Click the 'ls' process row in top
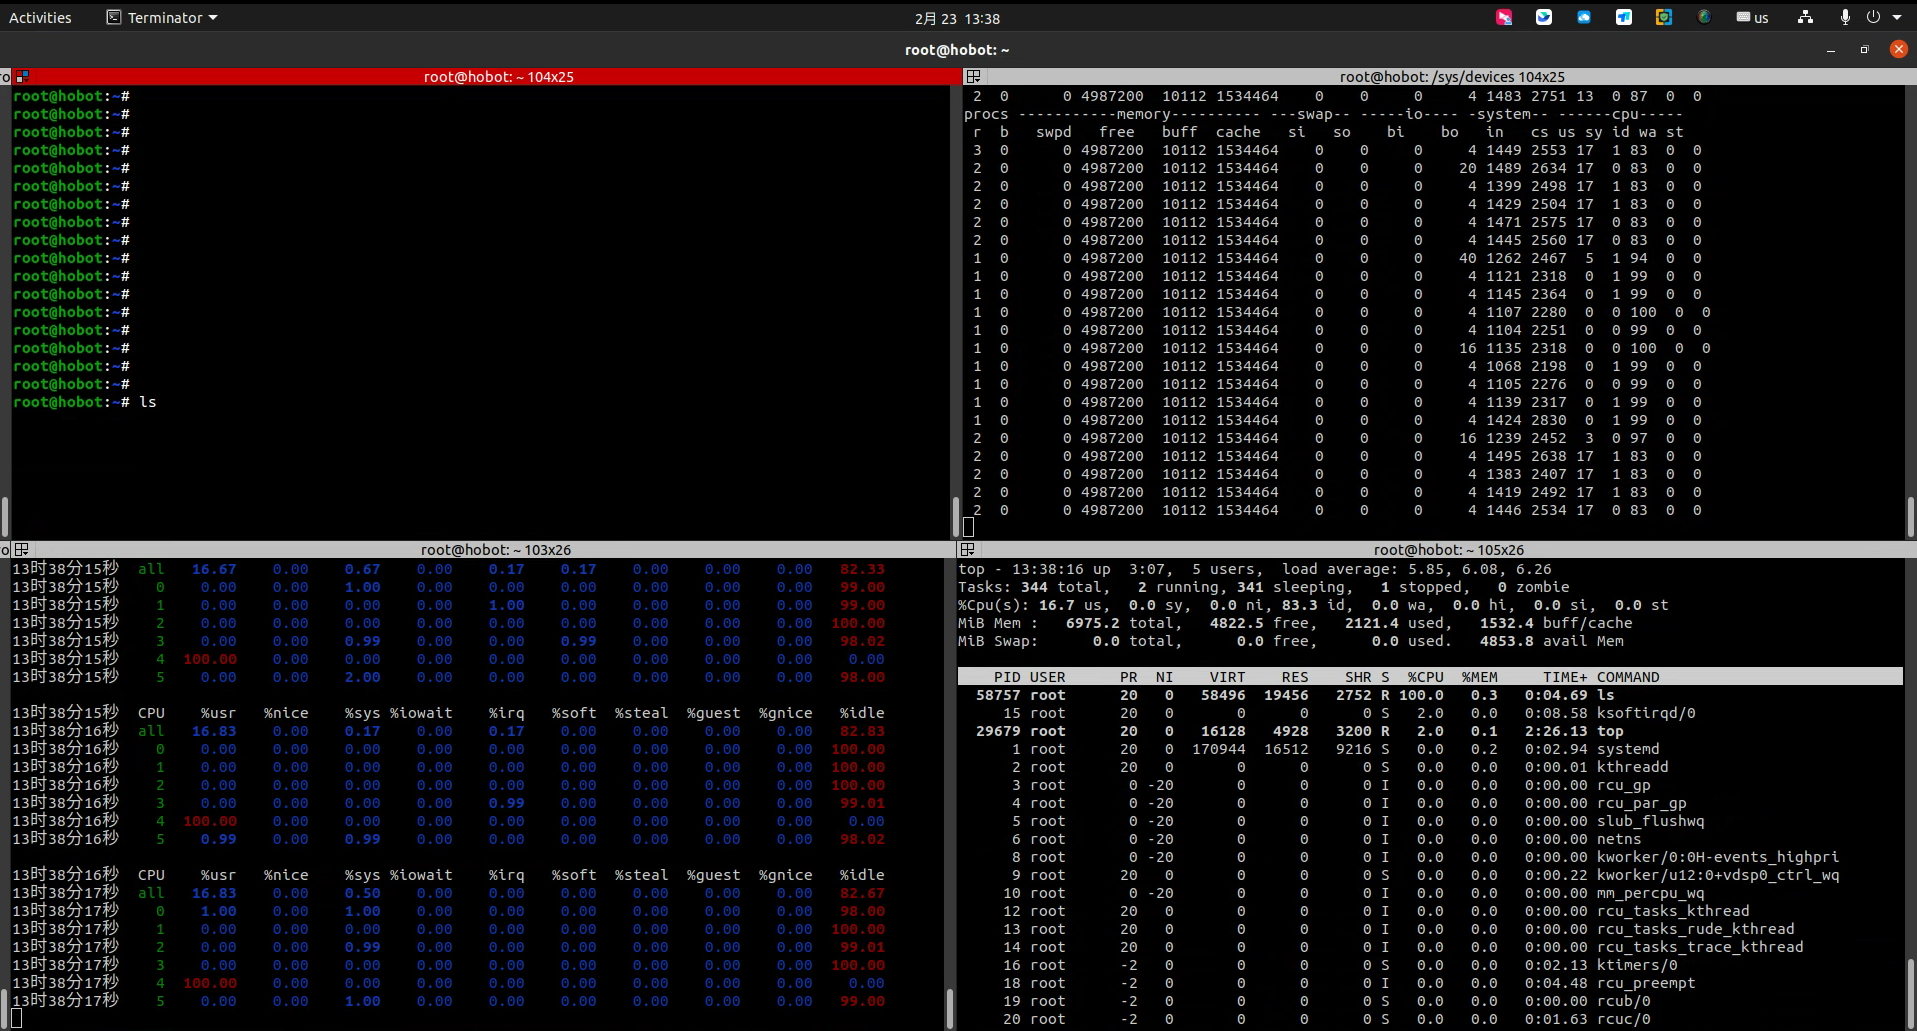The height and width of the screenshot is (1031, 1917). pyautogui.click(x=1430, y=695)
